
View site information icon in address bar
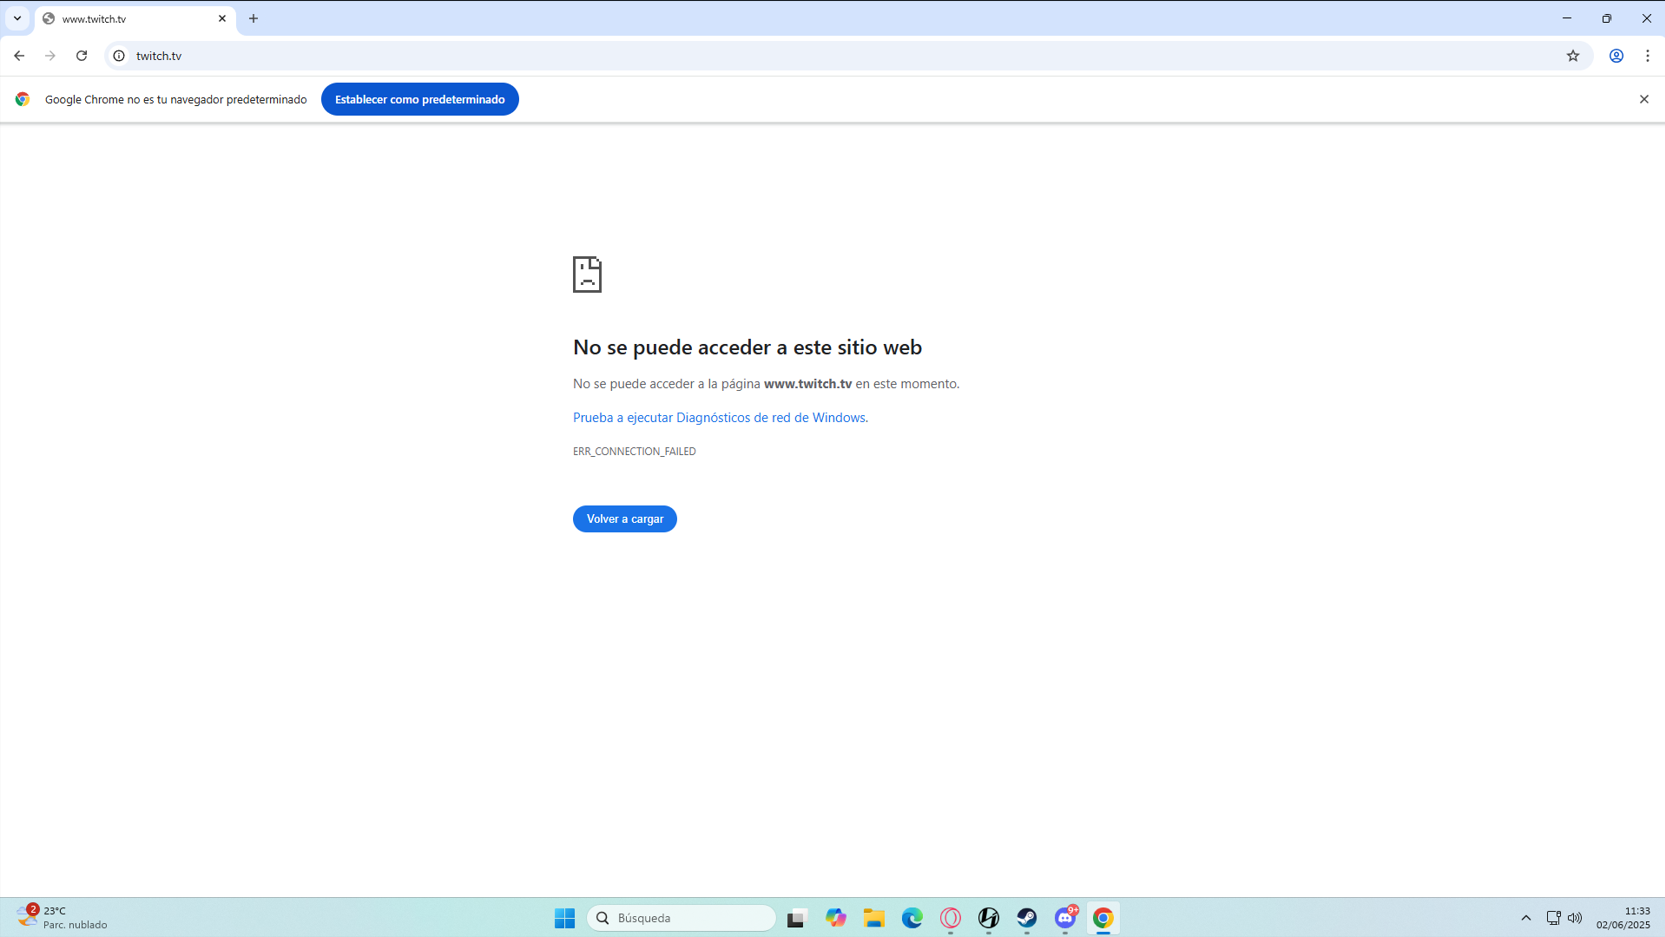click(x=119, y=56)
